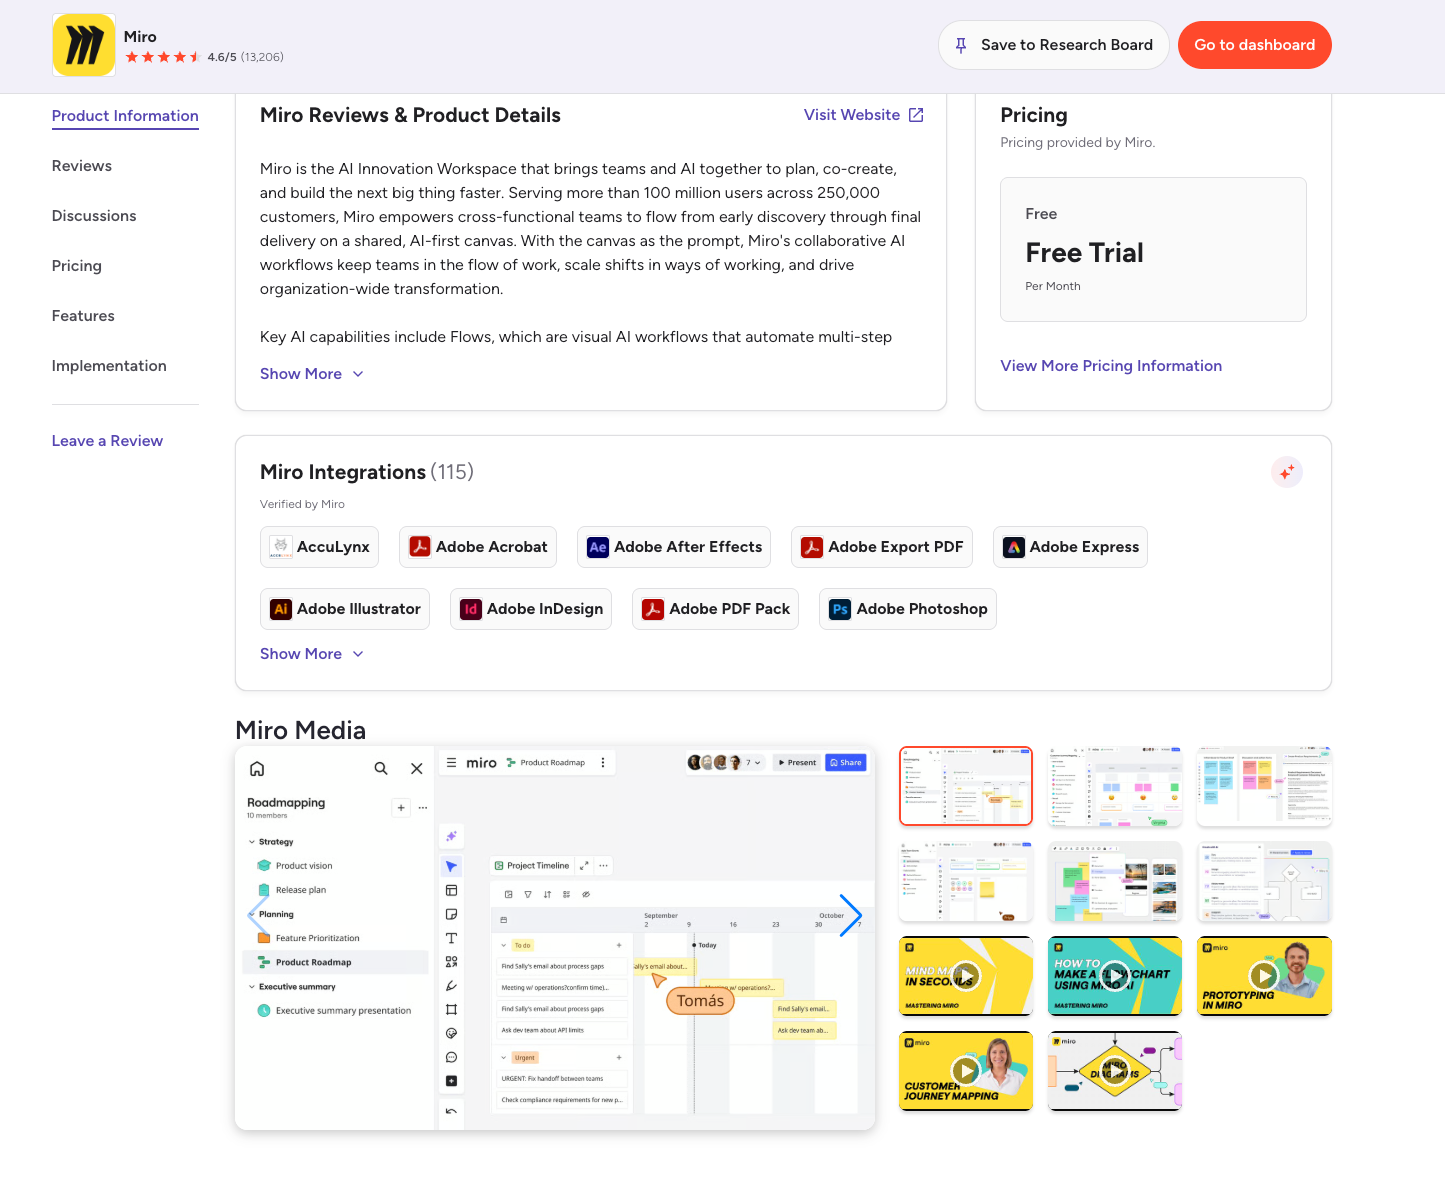Click the Adobe Illustrator Ai icon
This screenshot has width=1445, height=1198.
click(281, 609)
